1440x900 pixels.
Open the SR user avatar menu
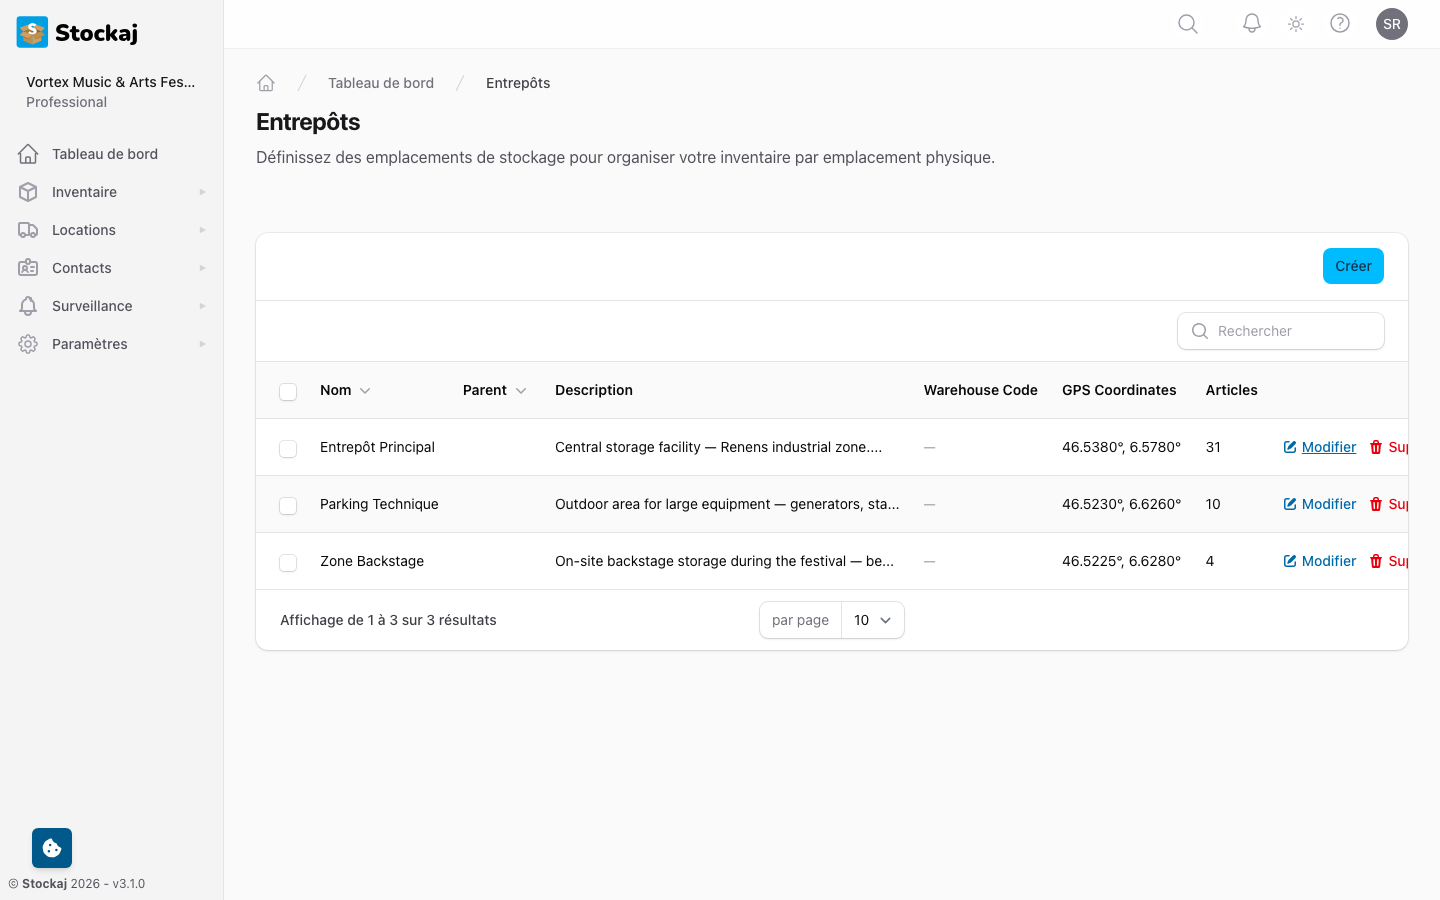tap(1391, 24)
